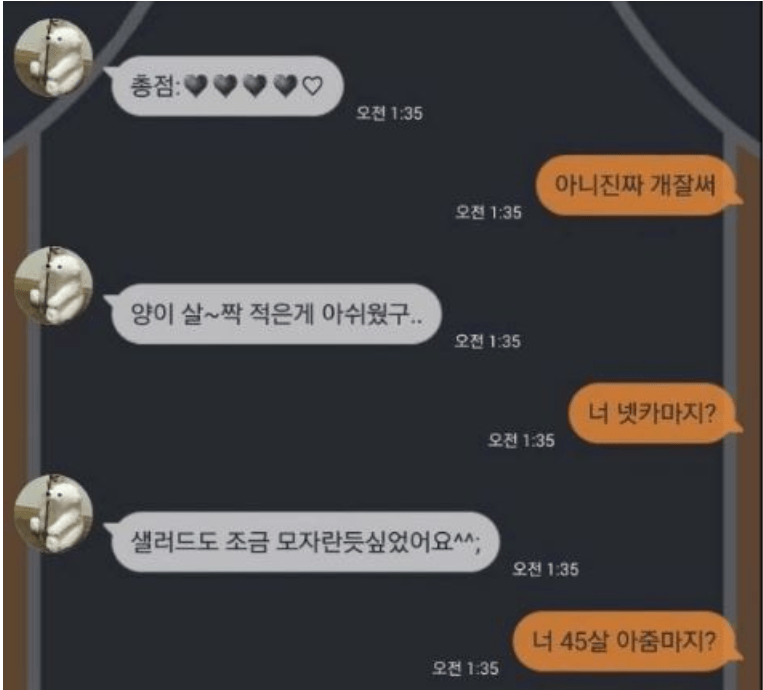The width and height of the screenshot is (763, 690).
Task: Tap the second filled heart in the rating
Action: (226, 86)
